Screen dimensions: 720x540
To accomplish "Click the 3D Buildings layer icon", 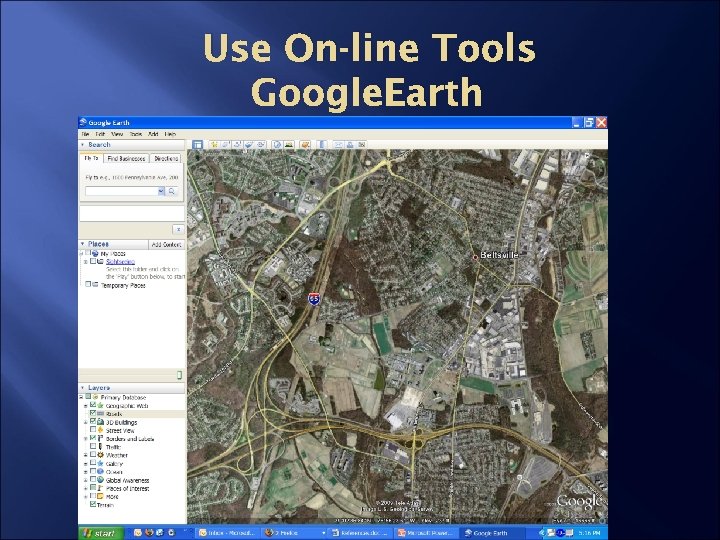I will click(100, 422).
